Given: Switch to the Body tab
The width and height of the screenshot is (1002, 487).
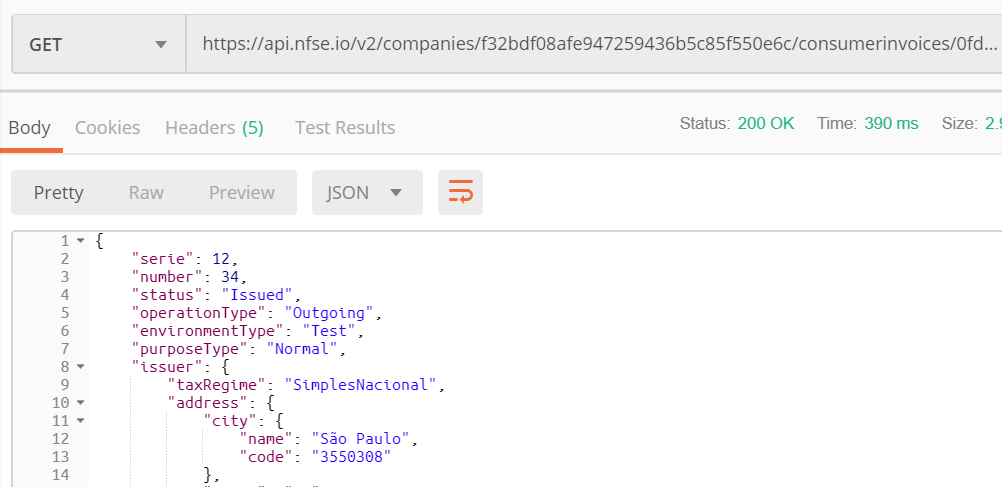Looking at the screenshot, I should coord(30,128).
